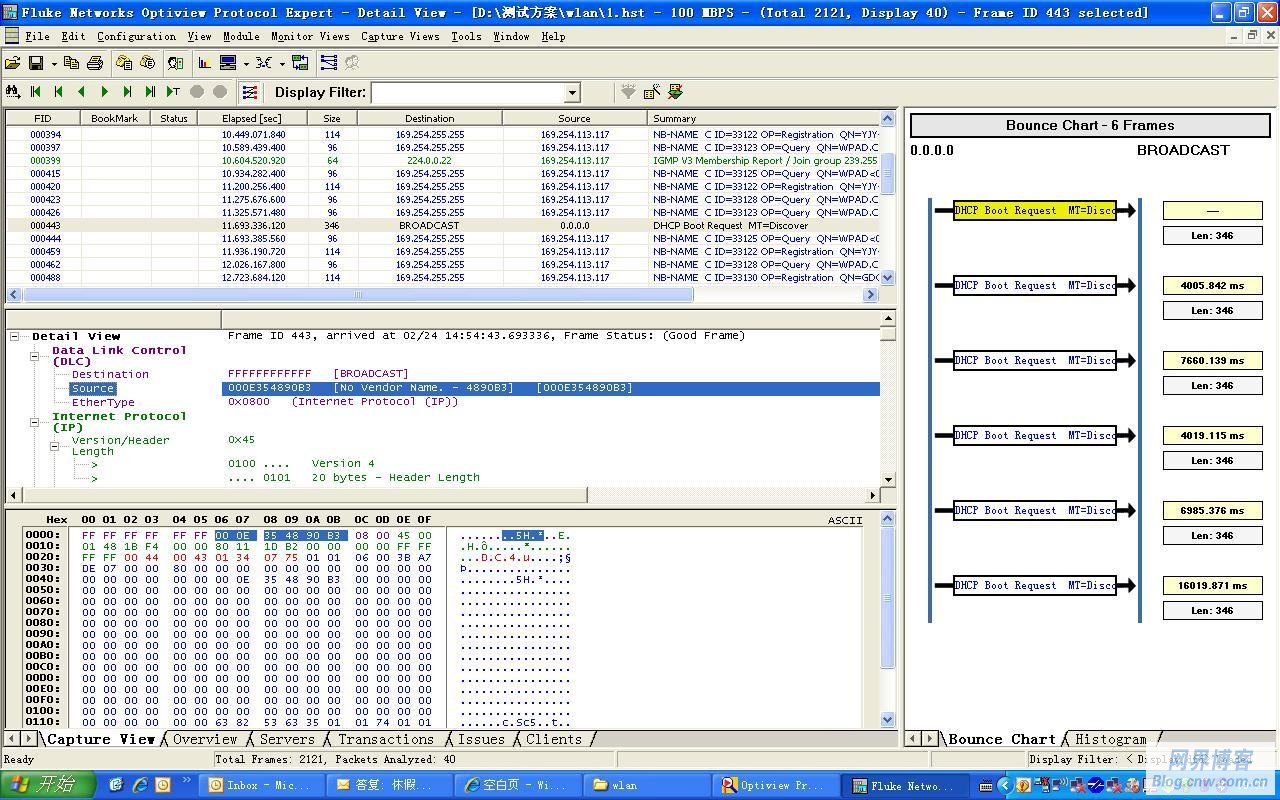Select frame row with FID 000488
This screenshot has height=800, width=1280.
point(443,277)
